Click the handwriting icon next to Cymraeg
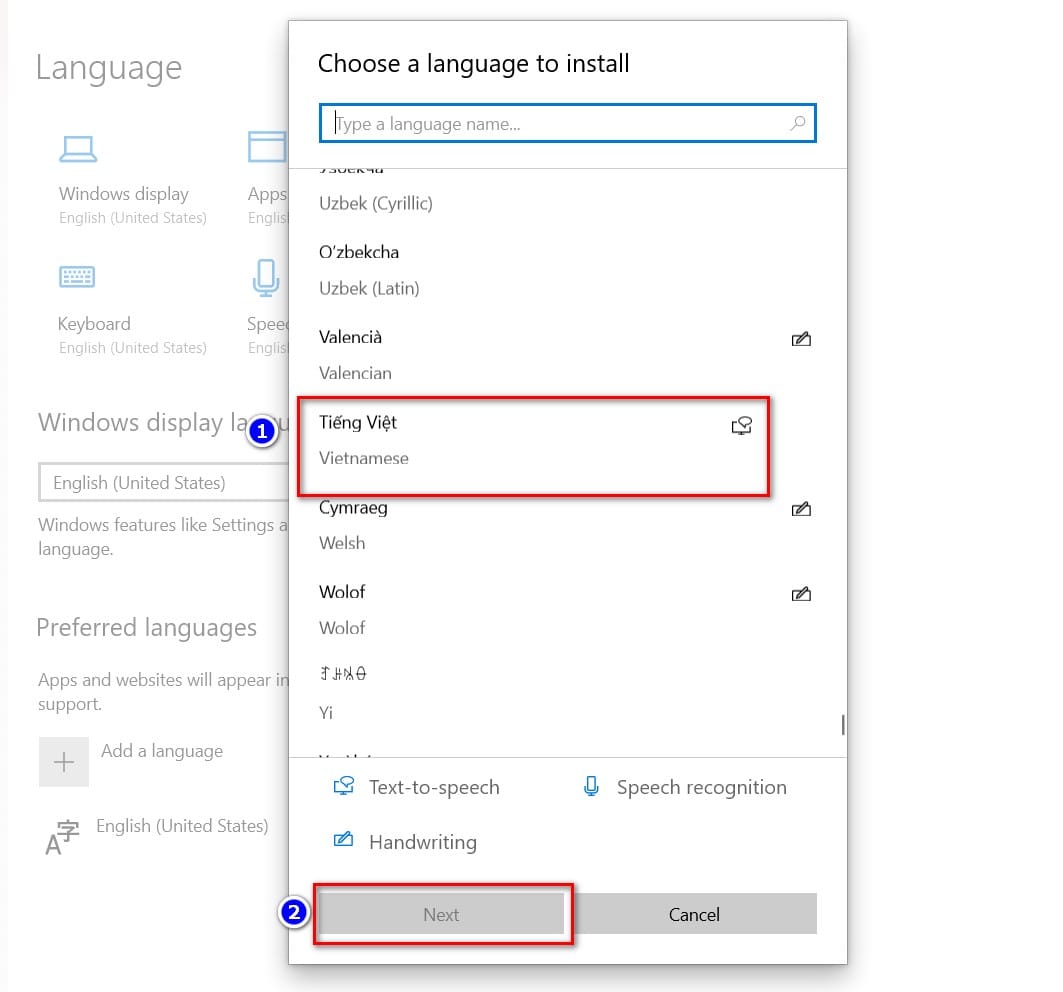This screenshot has width=1063, height=992. click(801, 509)
